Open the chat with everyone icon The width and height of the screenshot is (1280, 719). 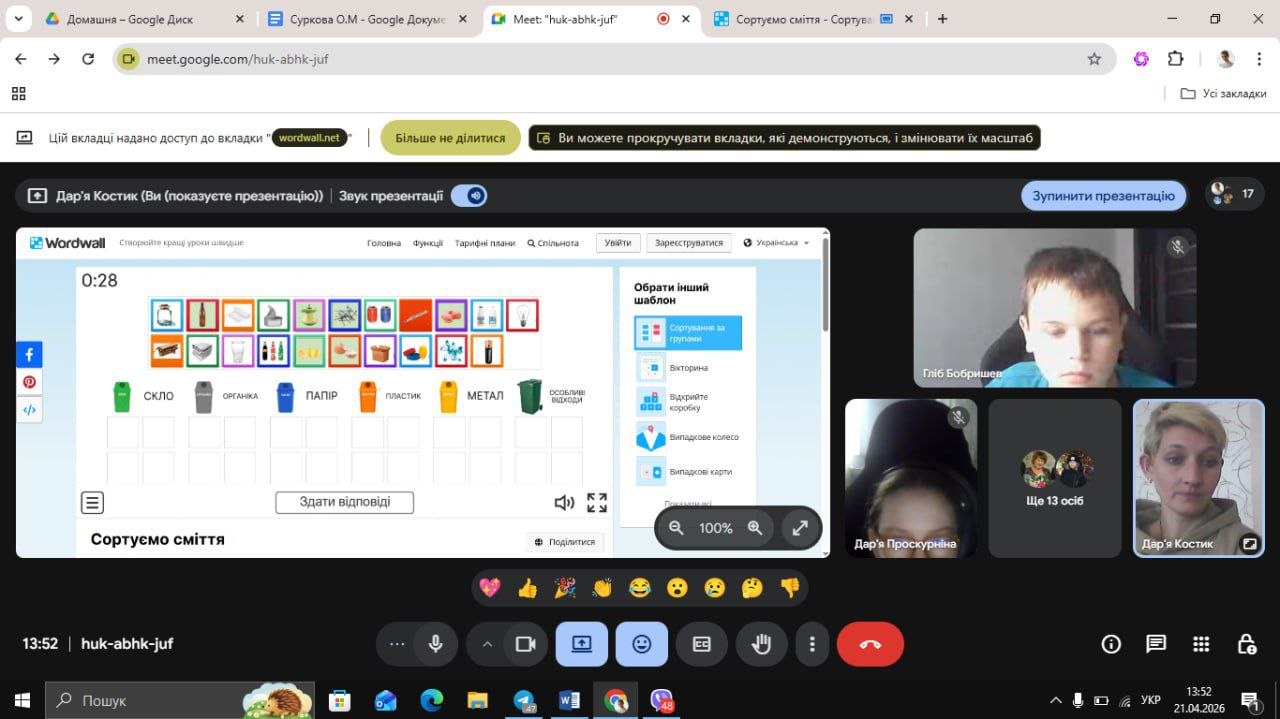point(1156,644)
